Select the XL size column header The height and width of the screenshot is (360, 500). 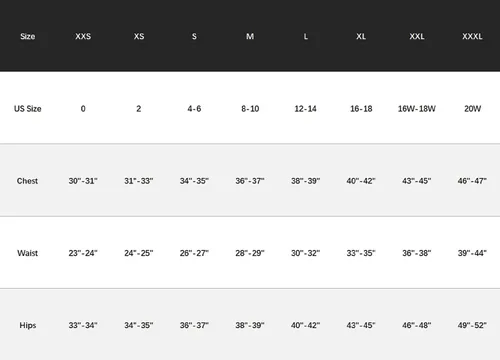pyautogui.click(x=361, y=36)
